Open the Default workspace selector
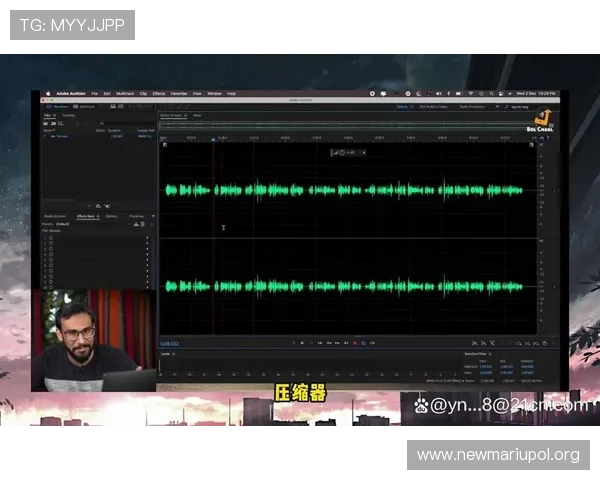This screenshot has height=480, width=600. 404,106
